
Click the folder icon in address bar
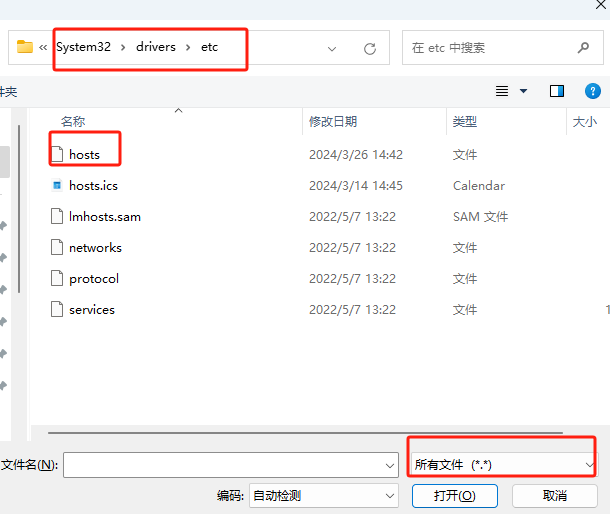tap(25, 47)
